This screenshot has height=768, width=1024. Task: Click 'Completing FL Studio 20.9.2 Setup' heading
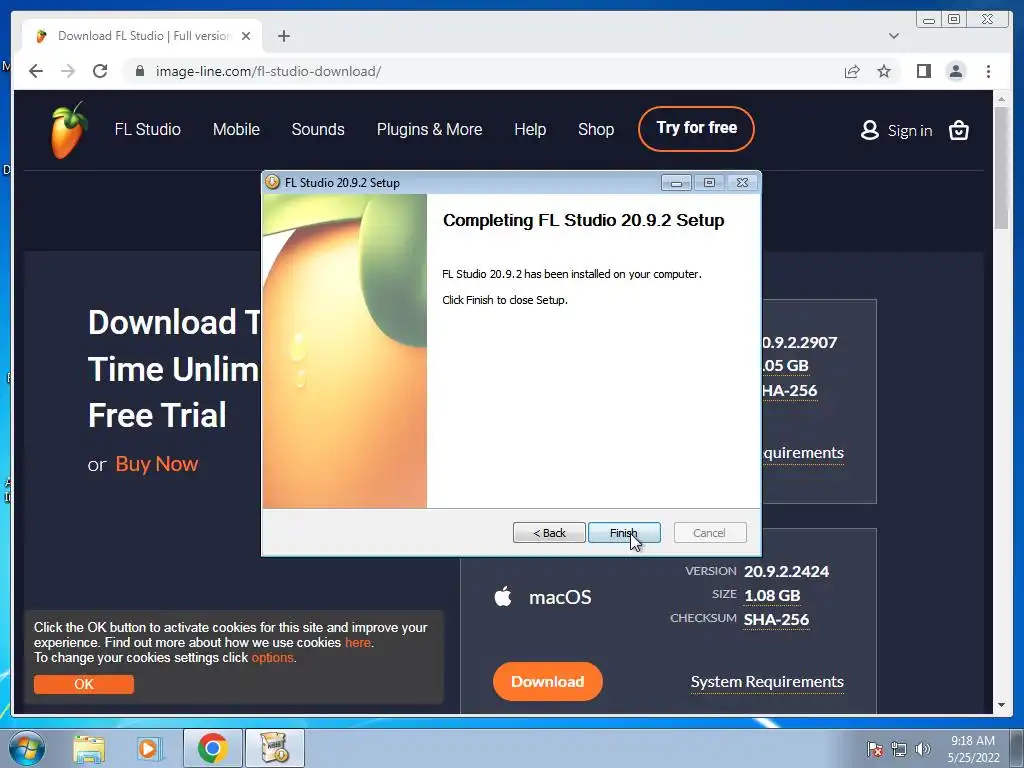tap(583, 220)
